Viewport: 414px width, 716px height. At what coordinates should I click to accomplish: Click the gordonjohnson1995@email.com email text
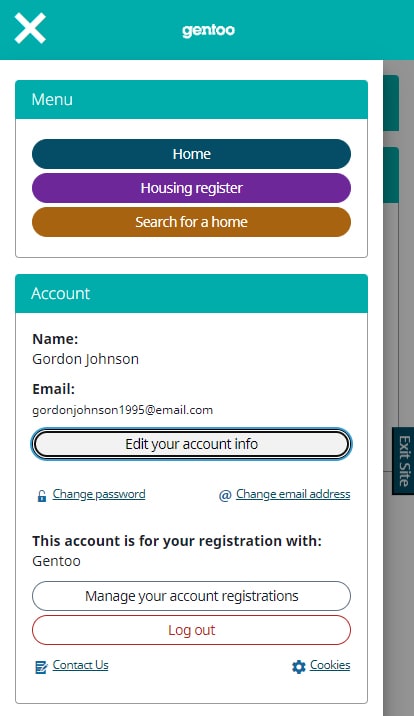(x=122, y=410)
